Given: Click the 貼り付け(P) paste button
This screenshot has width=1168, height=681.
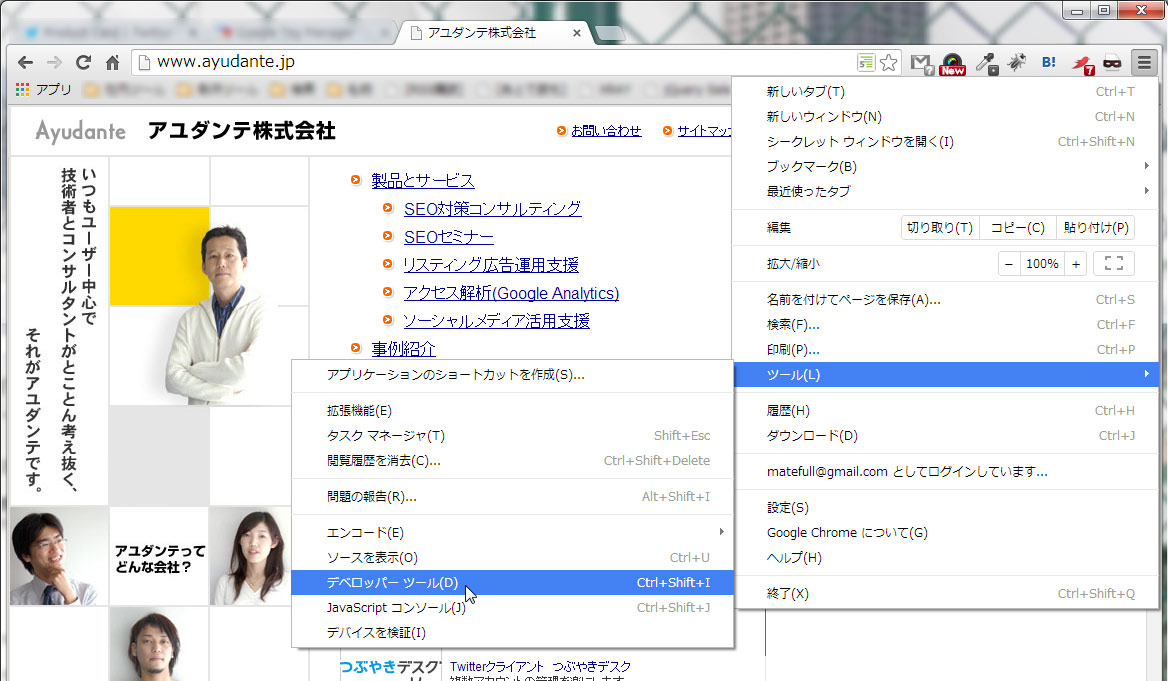Looking at the screenshot, I should tap(1096, 227).
